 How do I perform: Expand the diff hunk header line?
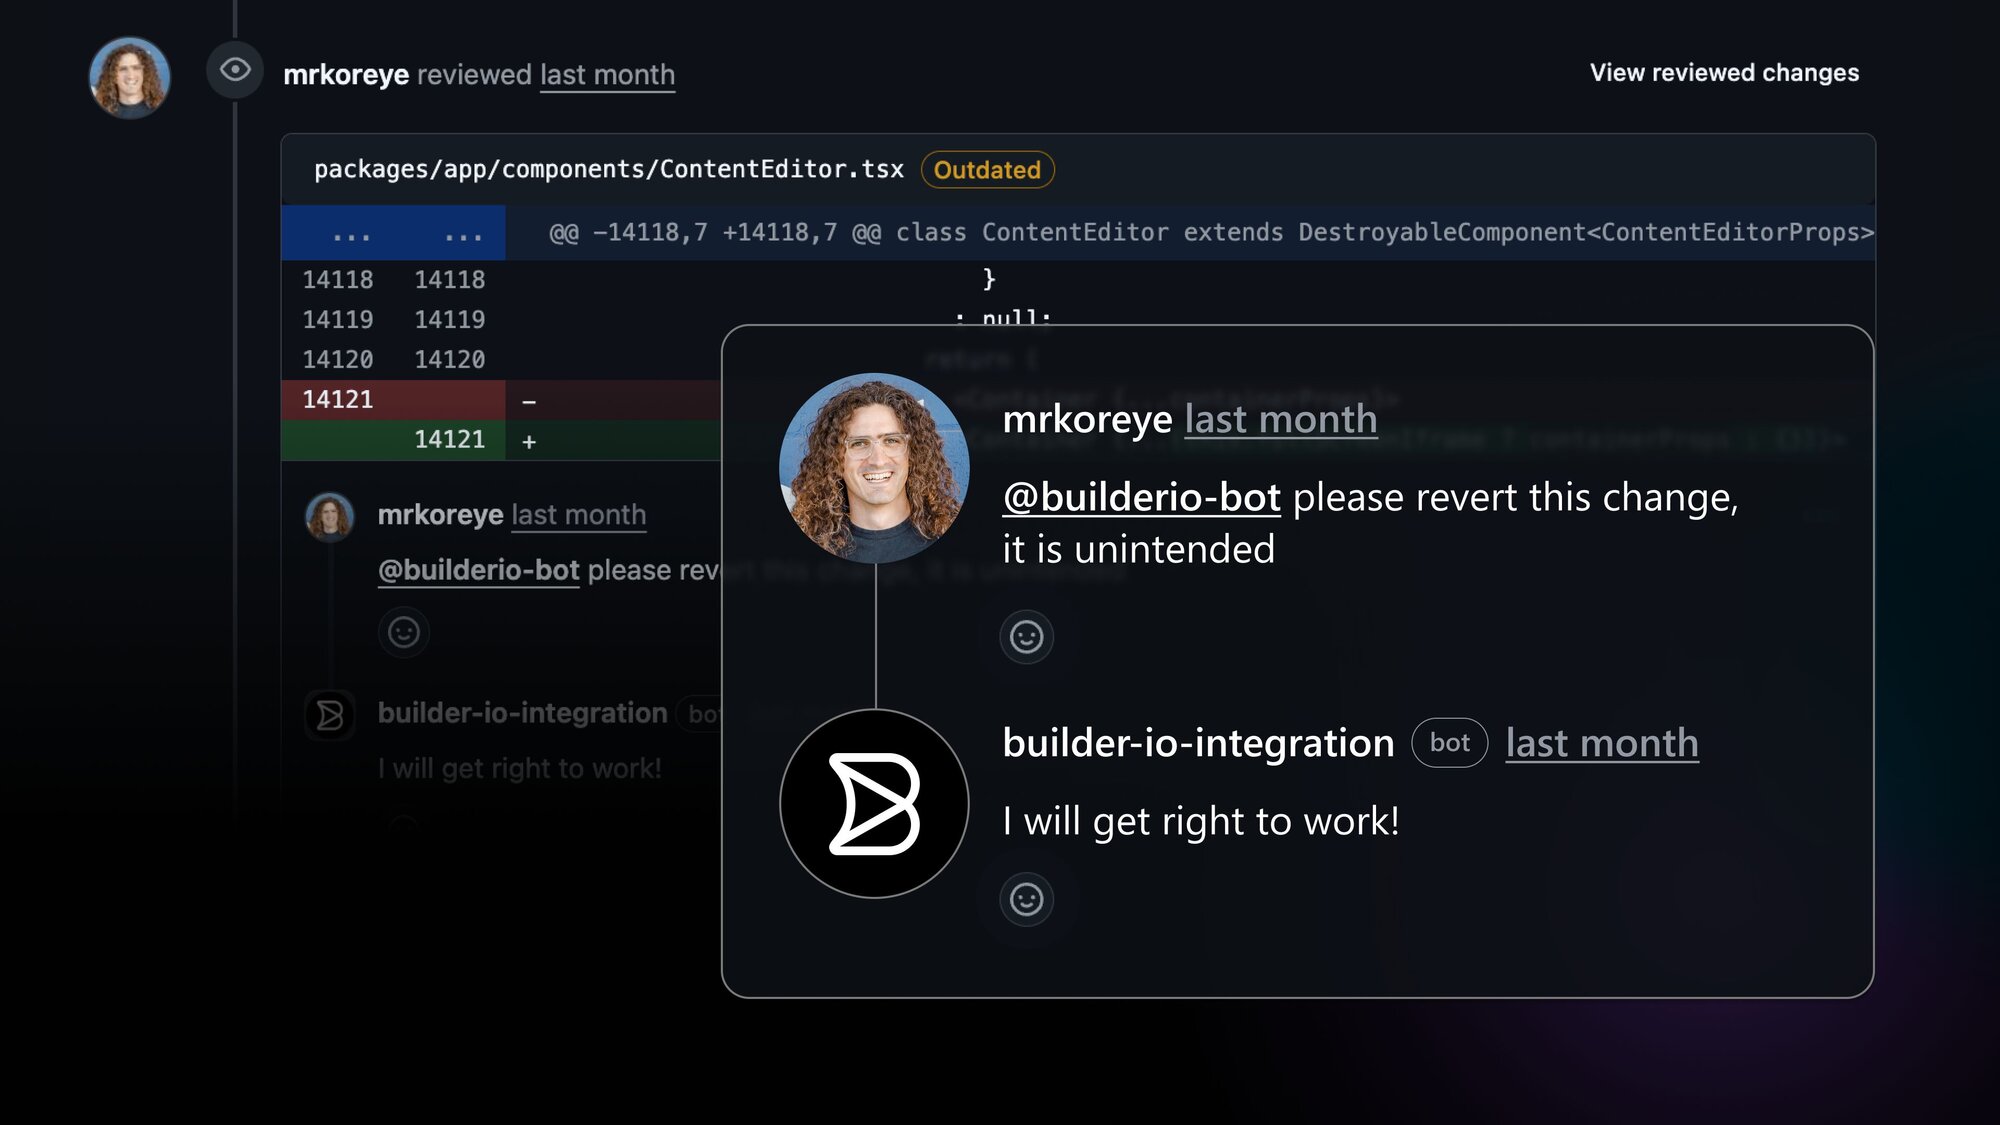click(x=1210, y=233)
